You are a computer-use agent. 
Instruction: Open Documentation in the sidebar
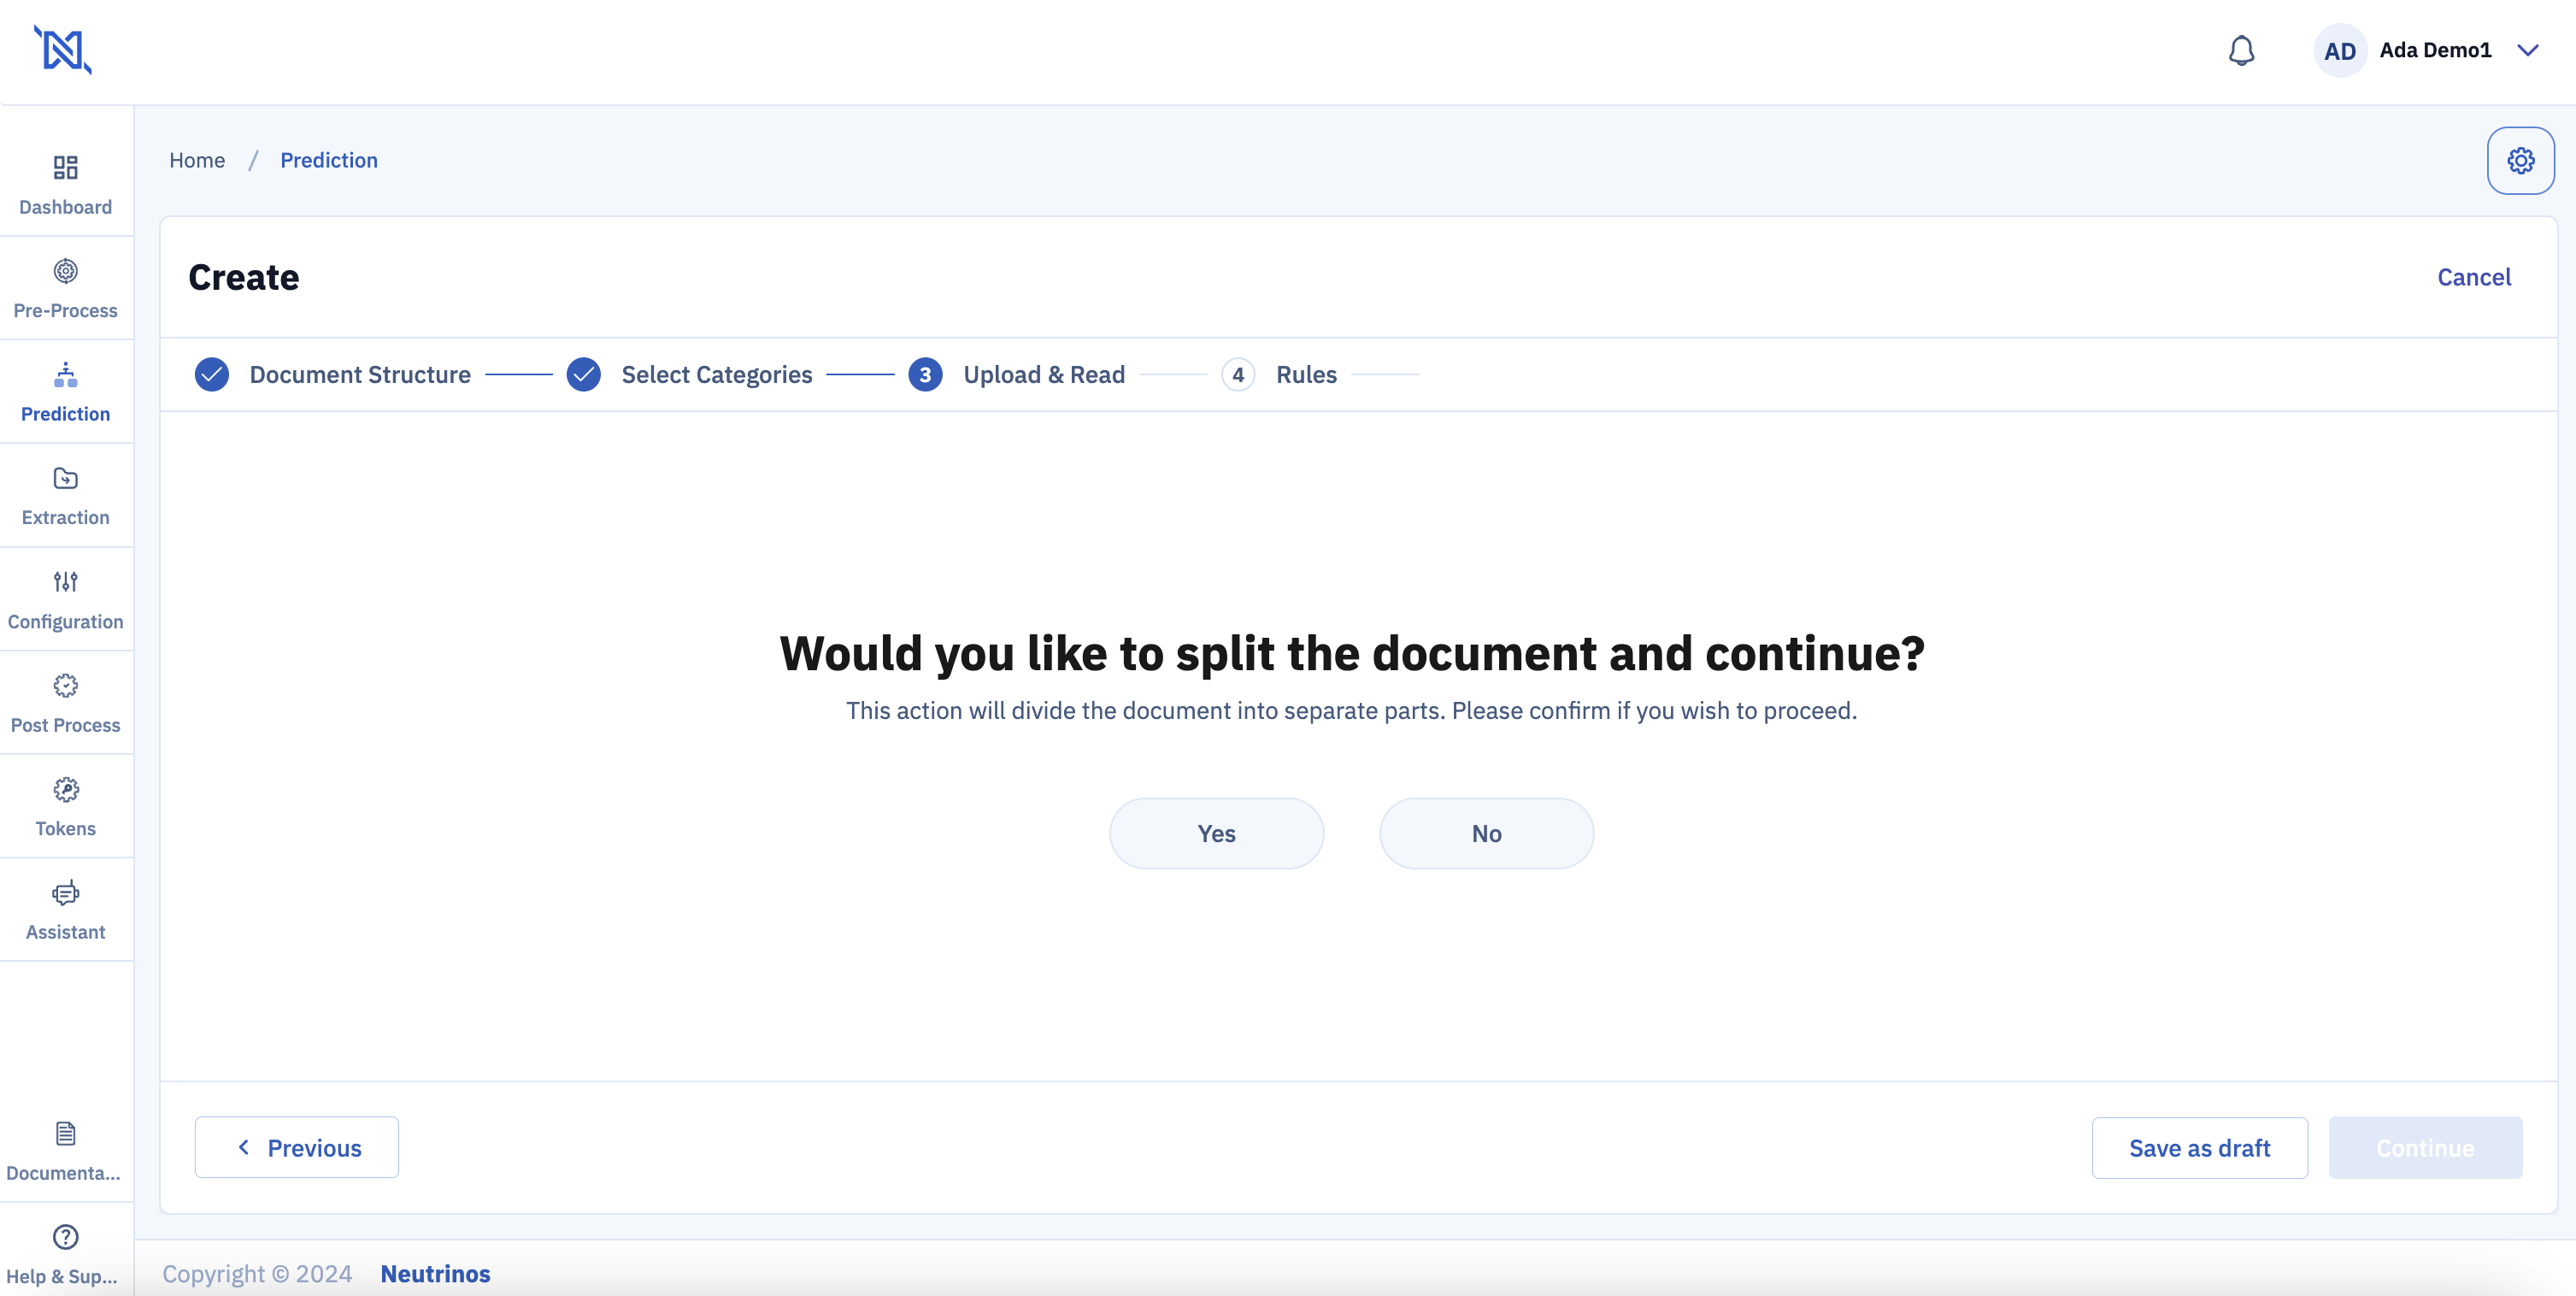pyautogui.click(x=66, y=1151)
